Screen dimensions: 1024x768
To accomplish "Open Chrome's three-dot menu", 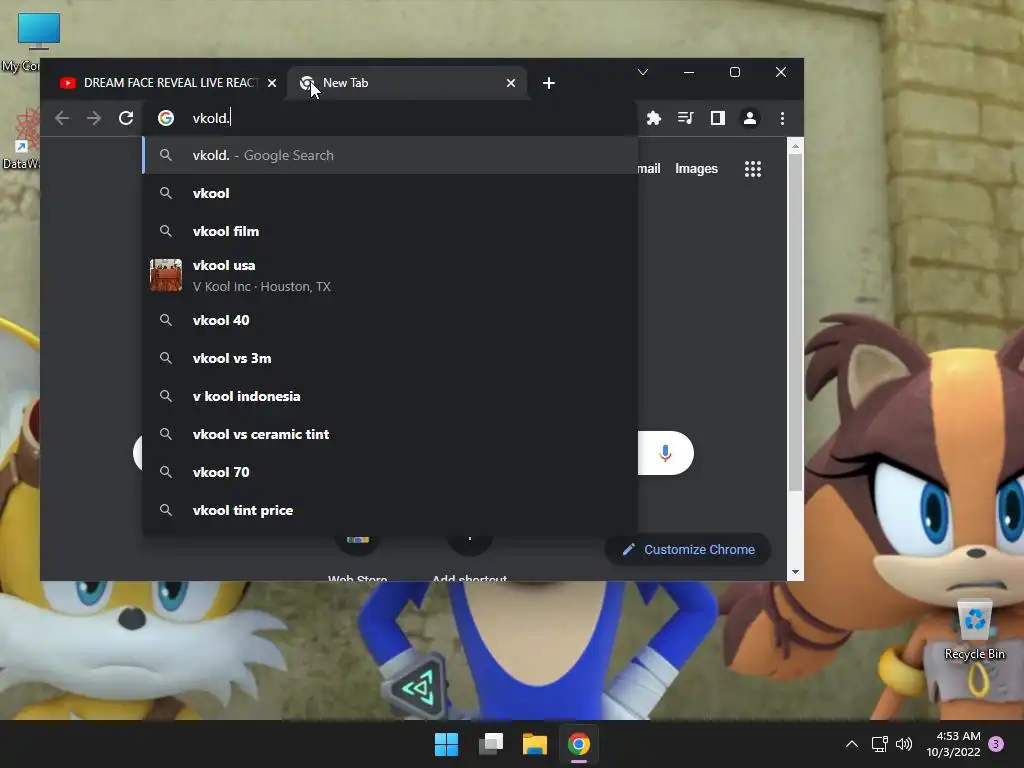I will tap(782, 118).
